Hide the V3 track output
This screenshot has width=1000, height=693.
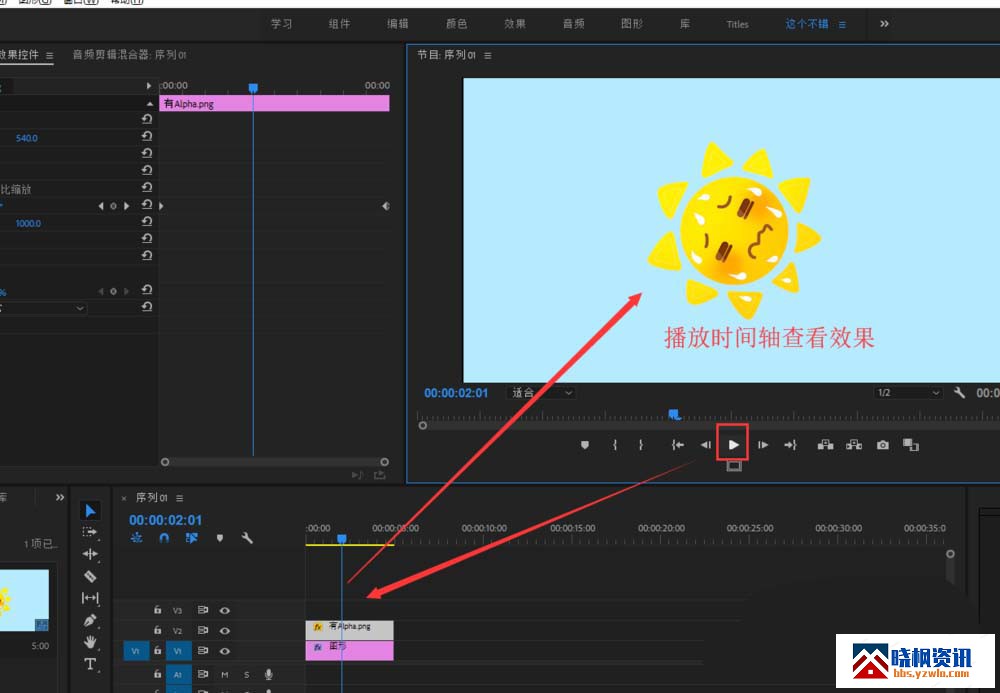[x=224, y=610]
